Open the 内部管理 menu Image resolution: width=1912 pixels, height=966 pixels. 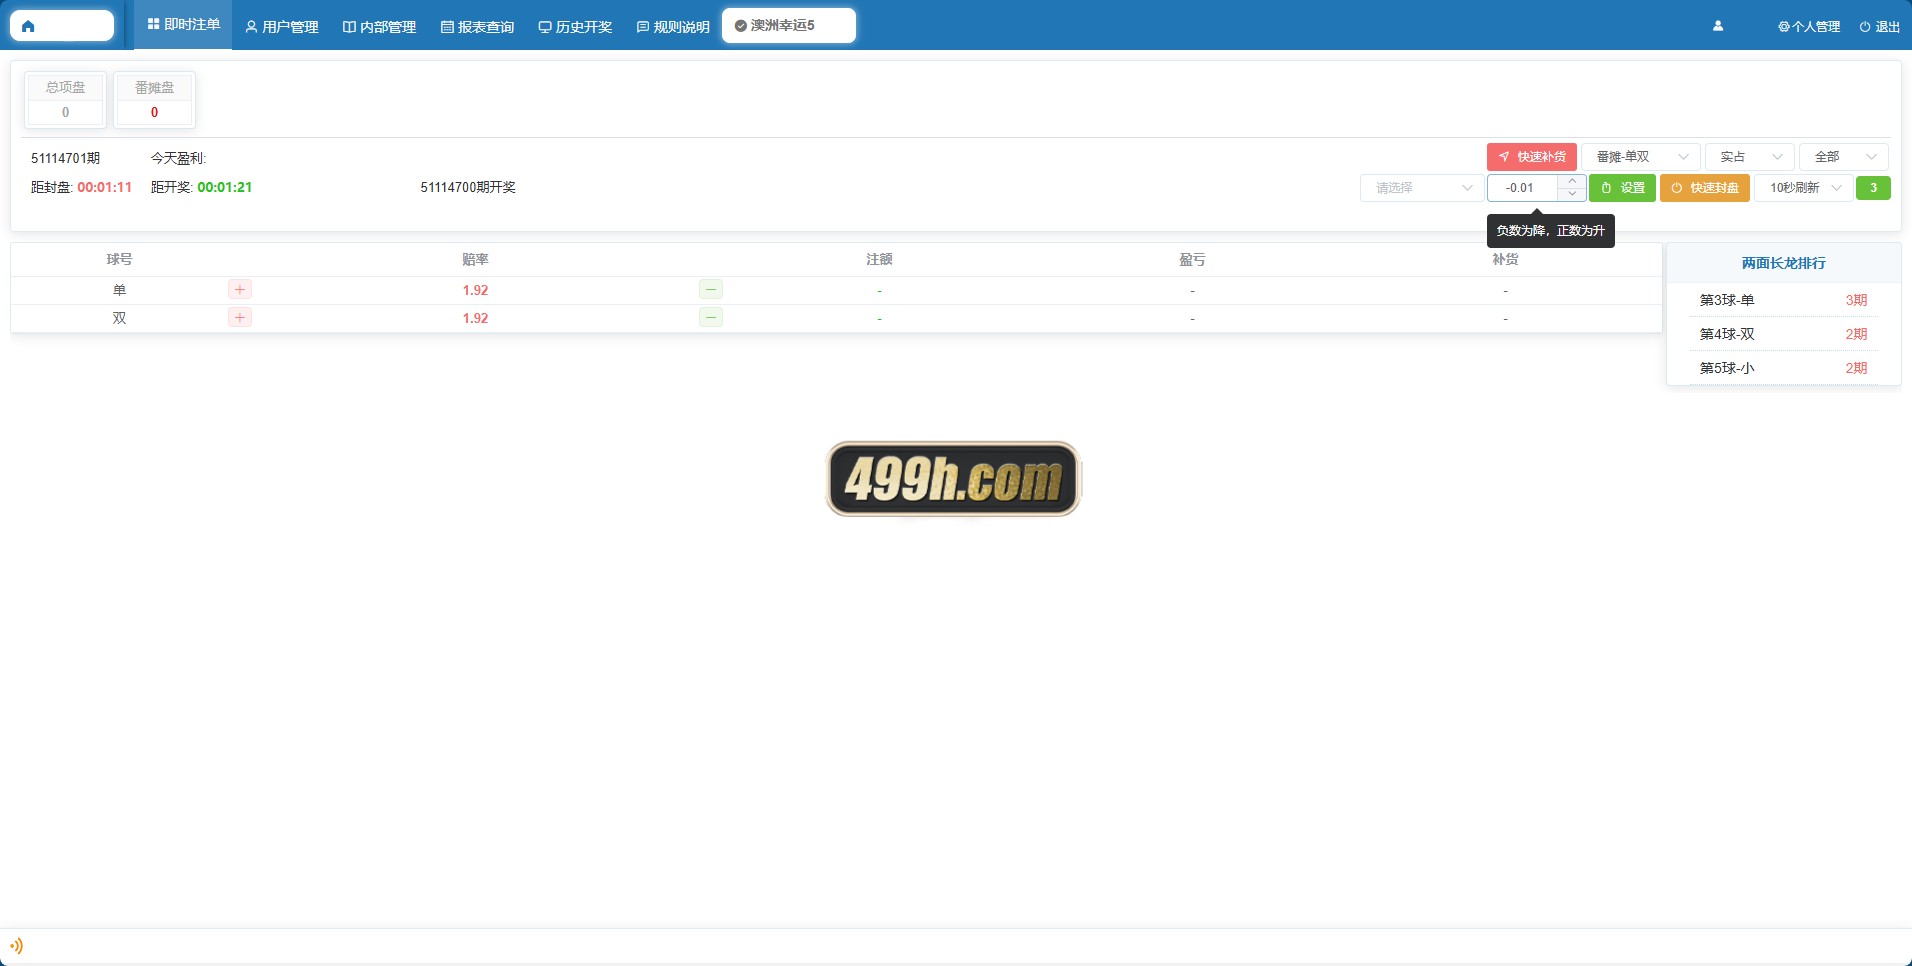pos(380,27)
